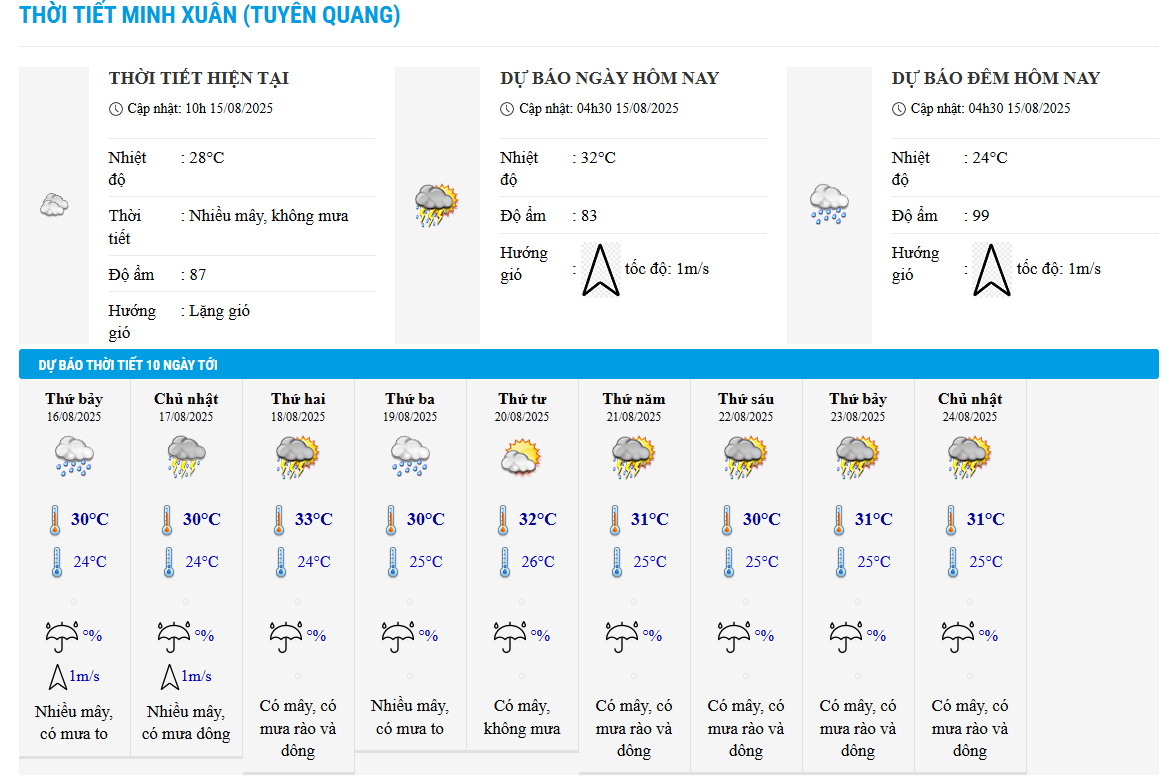Click the blue thermometer icon for Thứ ba 19/08
The height and width of the screenshot is (782, 1175).
393,562
